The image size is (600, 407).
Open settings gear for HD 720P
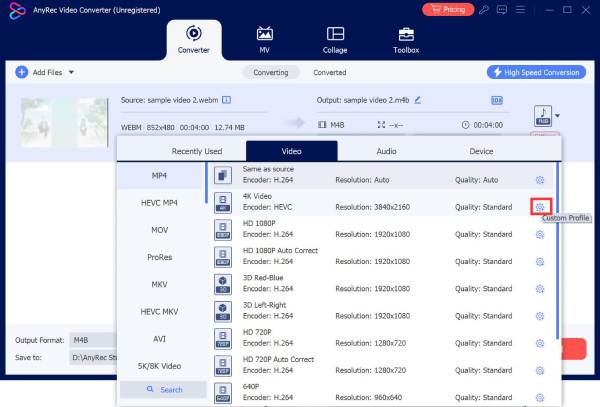540,343
